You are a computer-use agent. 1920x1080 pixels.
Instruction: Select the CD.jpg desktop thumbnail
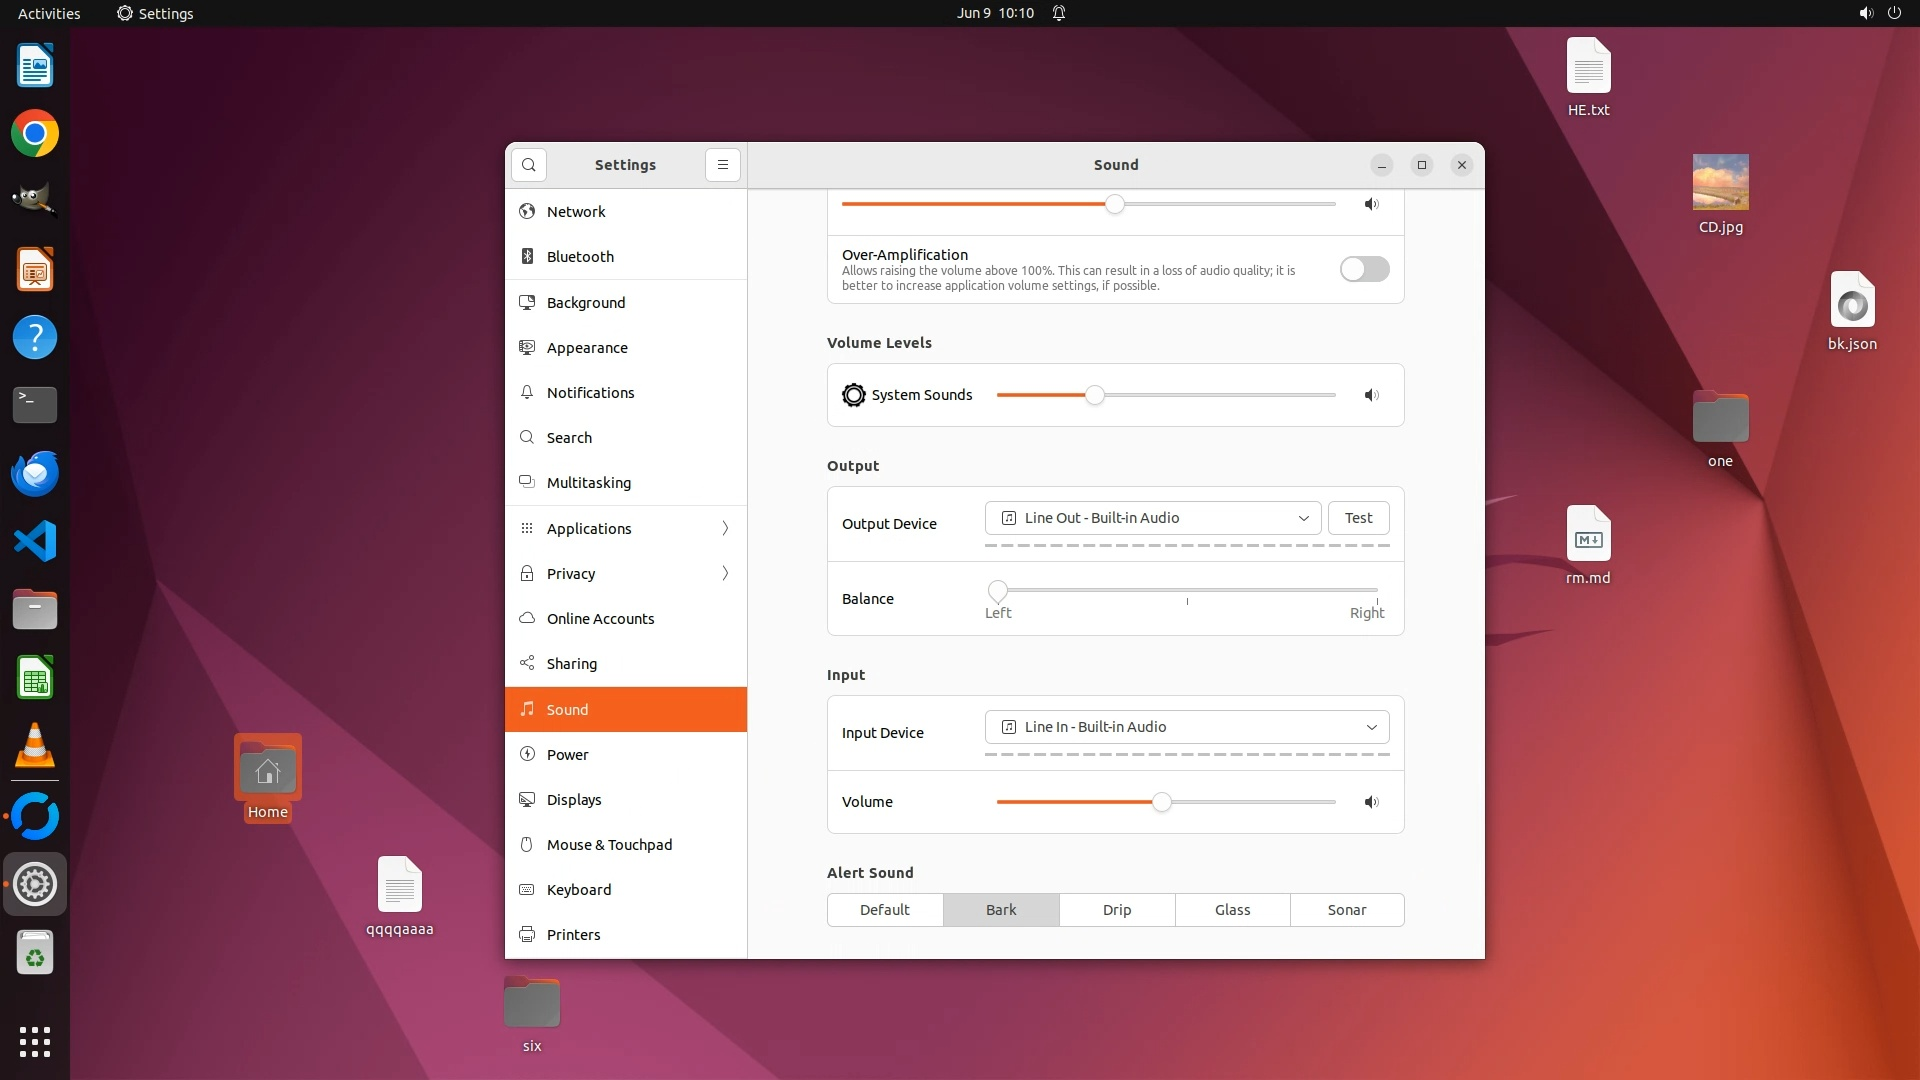click(x=1720, y=182)
